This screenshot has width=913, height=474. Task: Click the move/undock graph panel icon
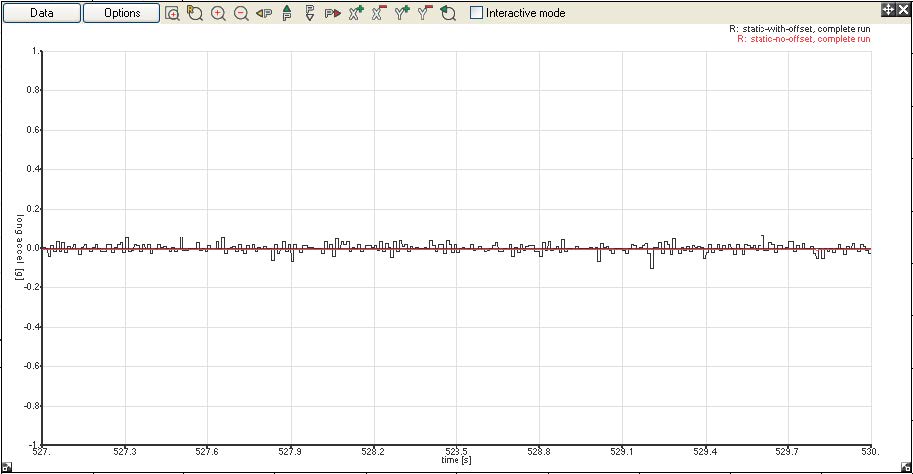click(887, 9)
